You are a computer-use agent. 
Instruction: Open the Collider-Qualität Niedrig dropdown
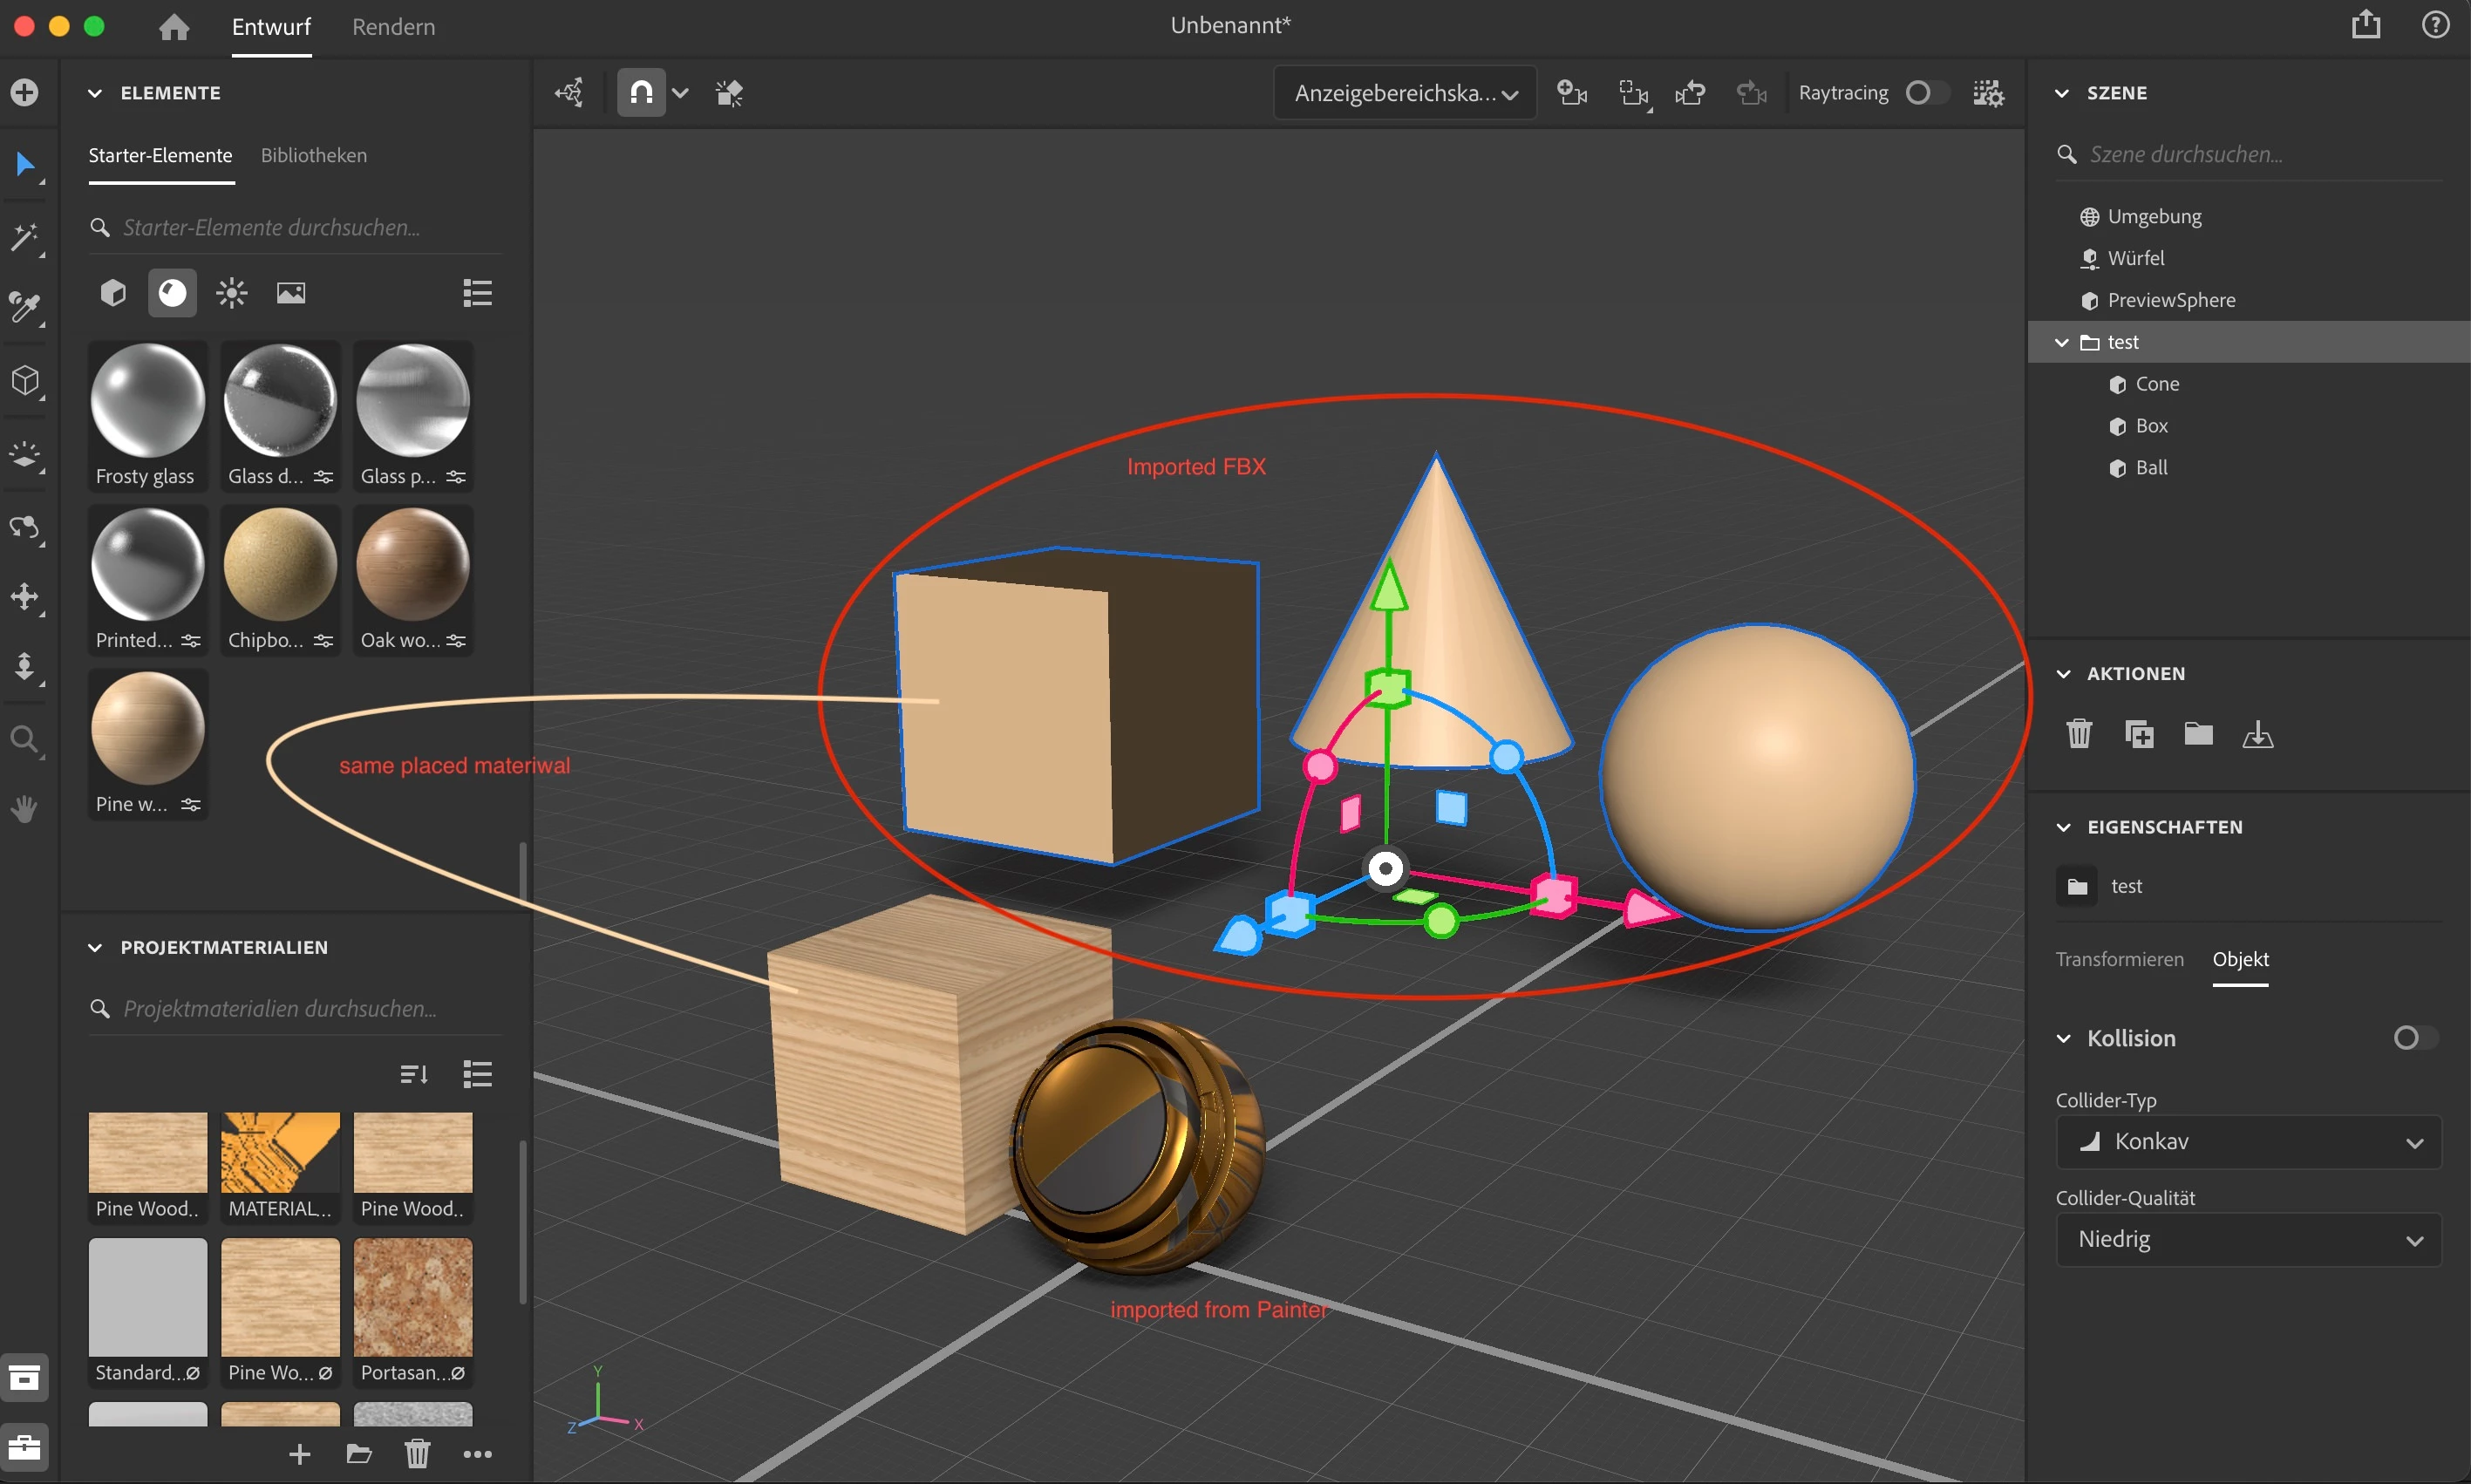point(2248,1240)
